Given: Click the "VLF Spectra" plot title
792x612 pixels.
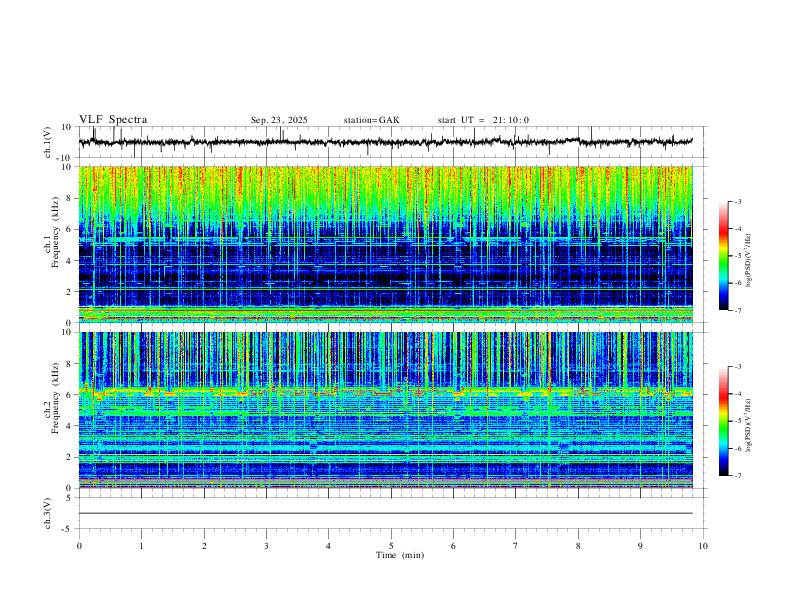Looking at the screenshot, I should click(113, 120).
